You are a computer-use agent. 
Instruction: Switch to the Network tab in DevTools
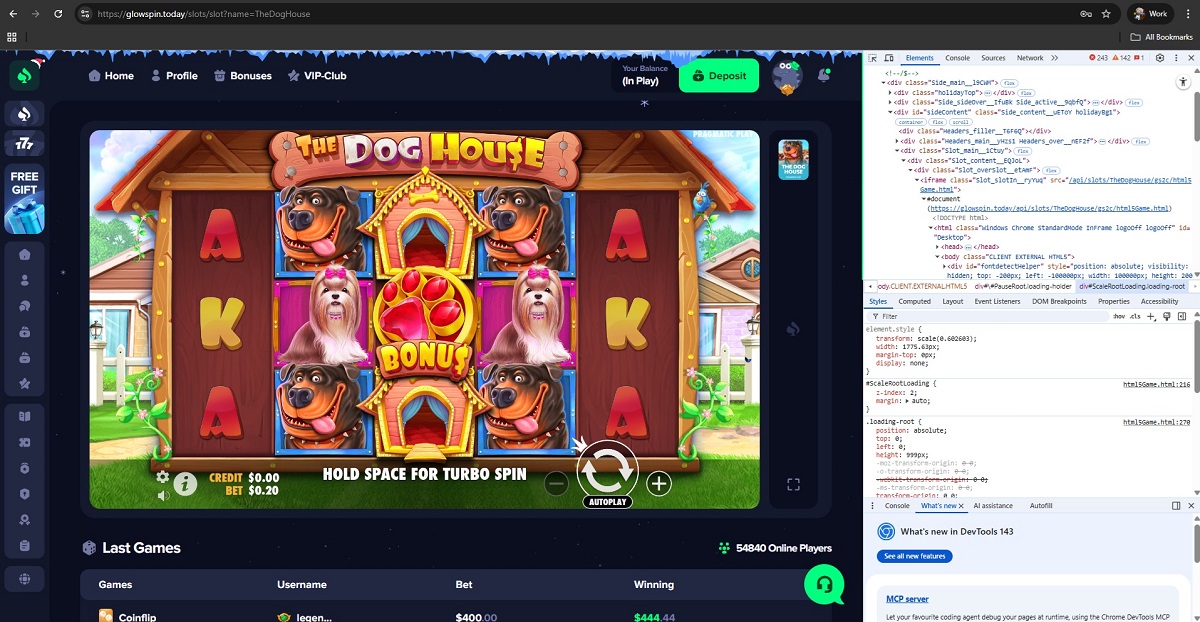click(x=1030, y=58)
